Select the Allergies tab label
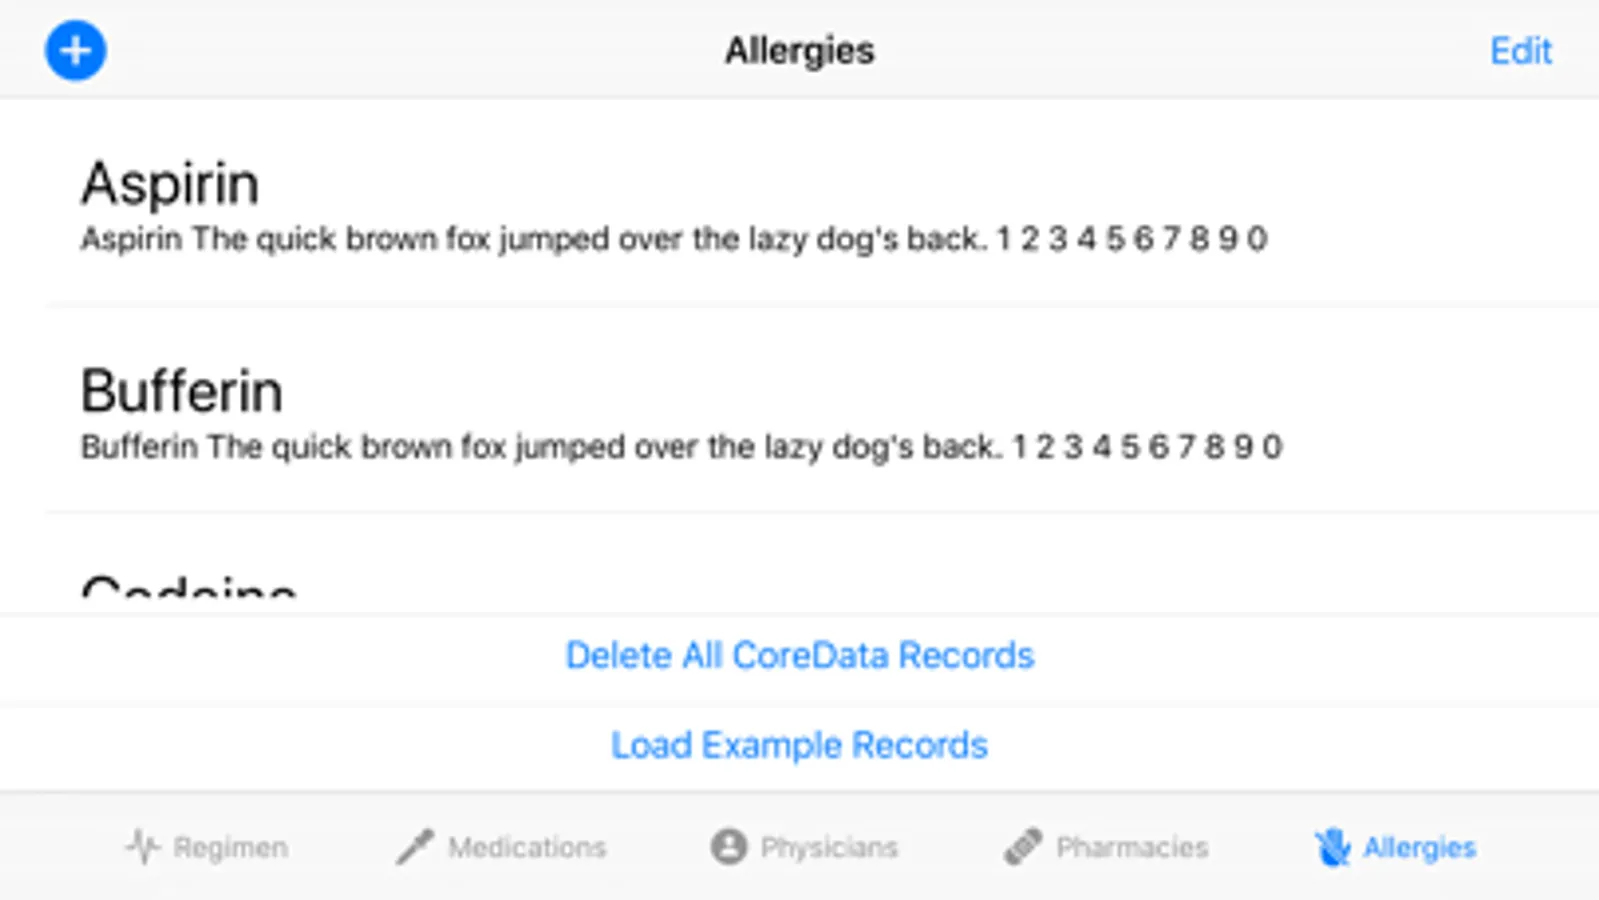 point(1419,847)
